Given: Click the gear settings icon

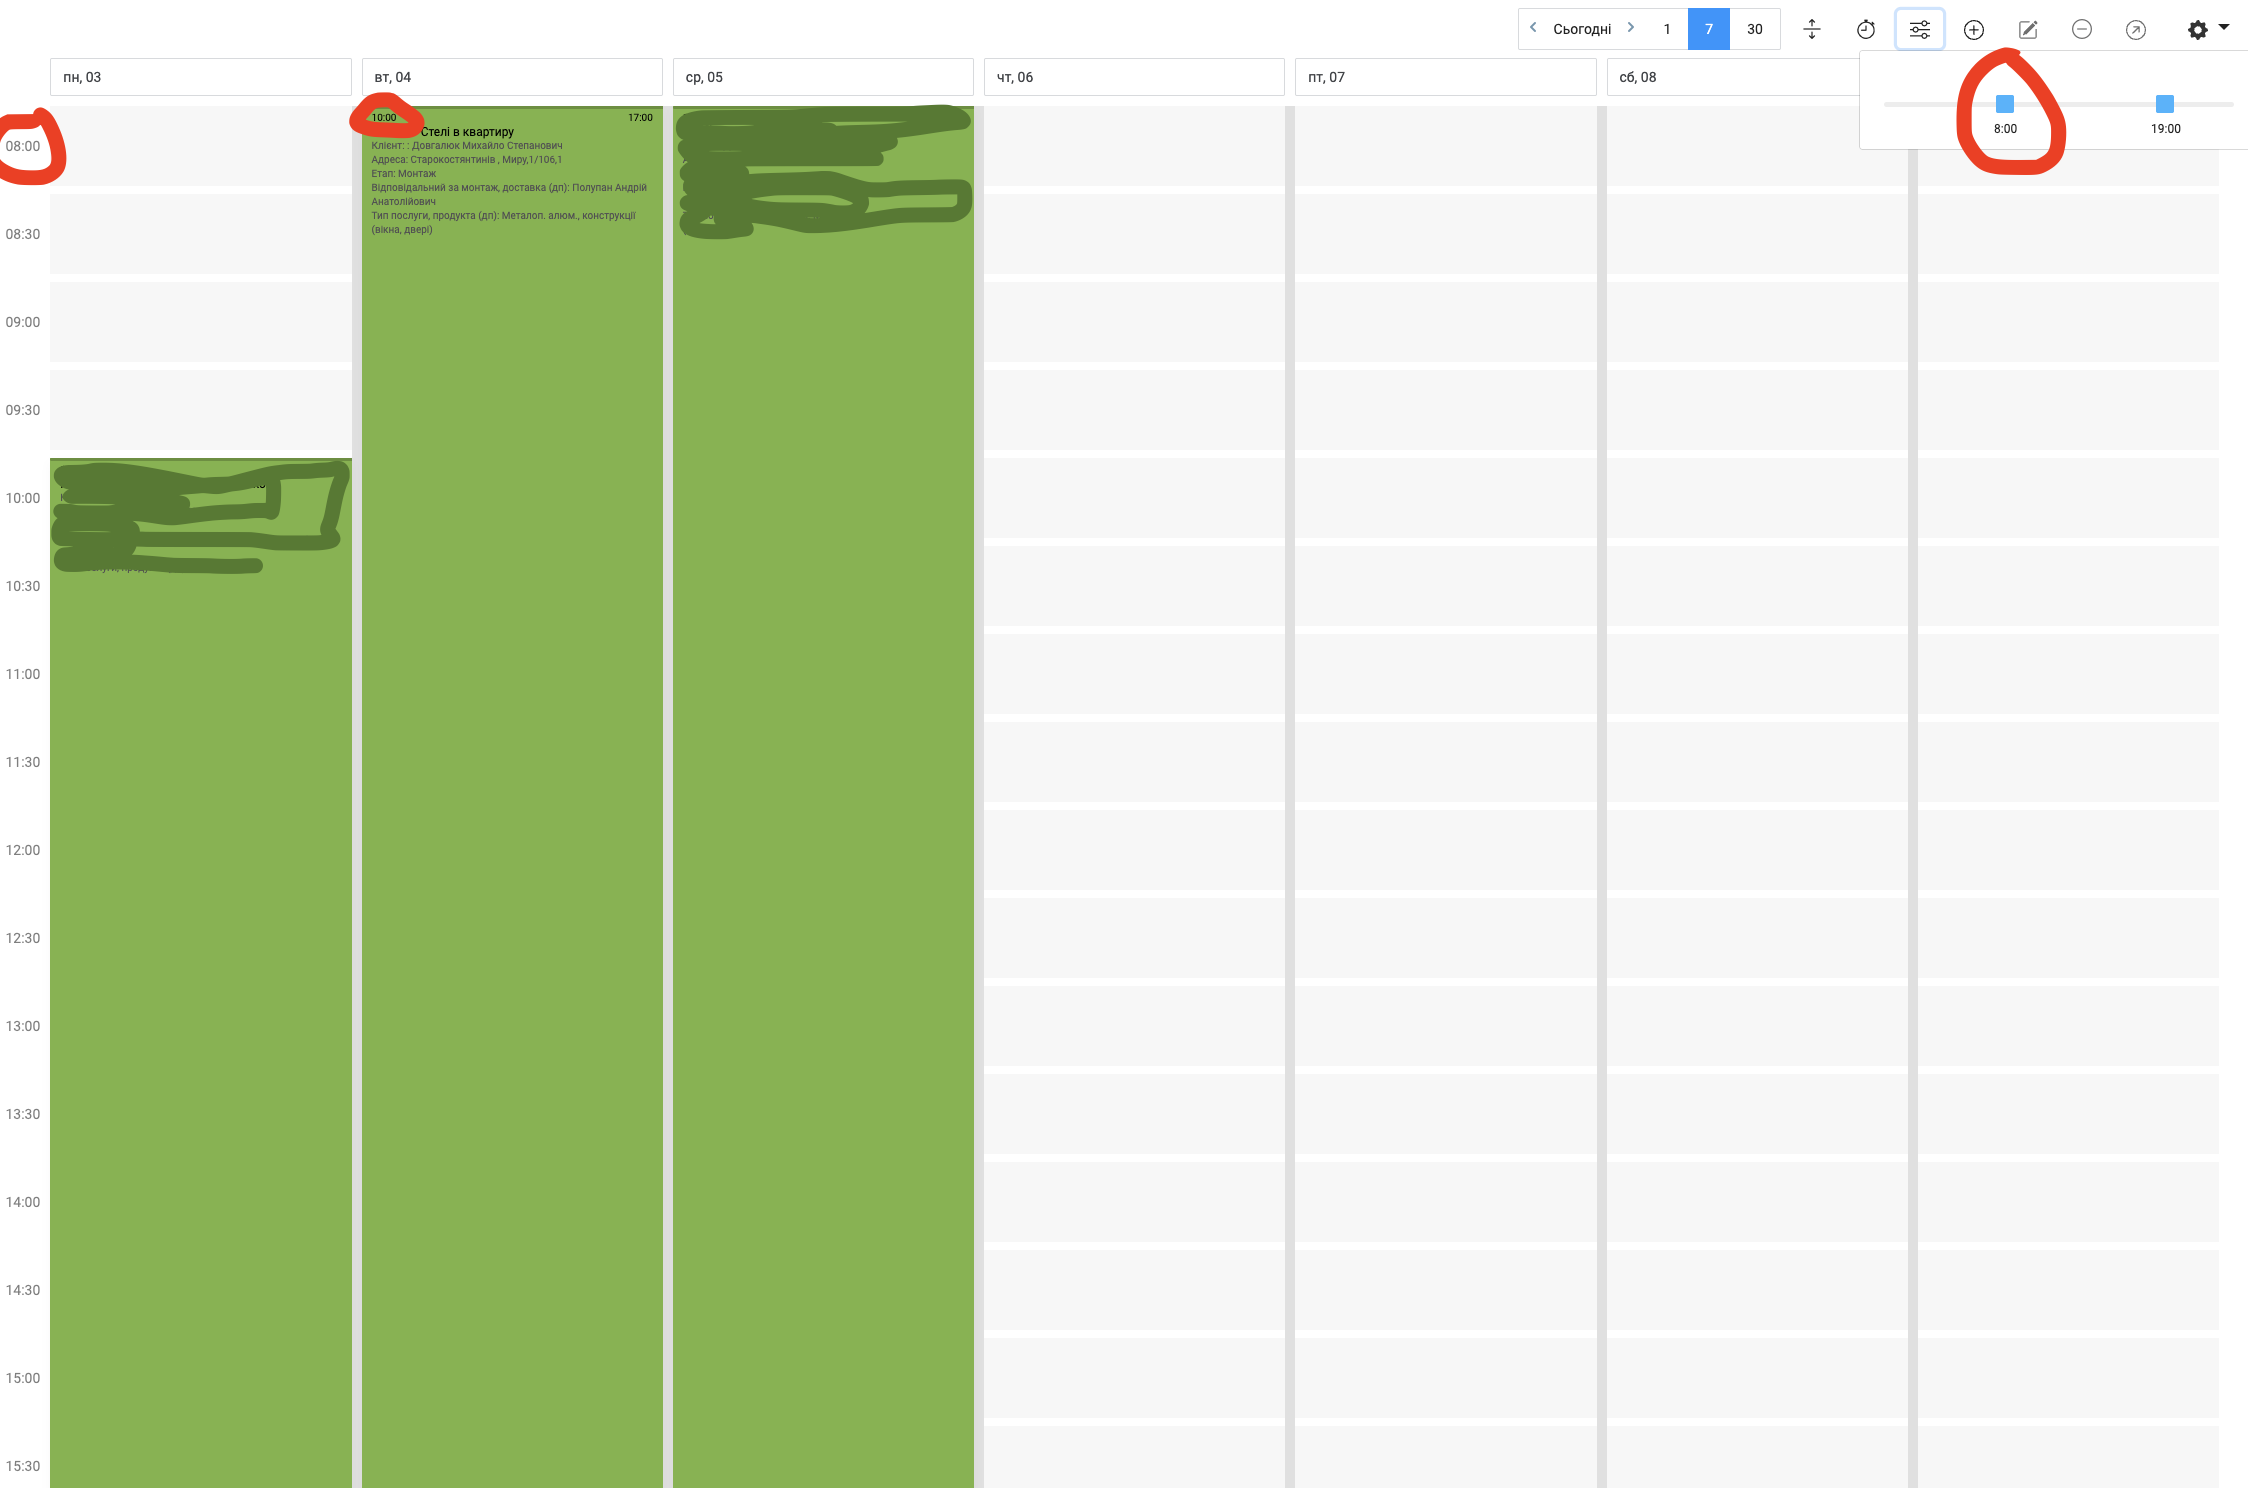Looking at the screenshot, I should coord(2197,30).
